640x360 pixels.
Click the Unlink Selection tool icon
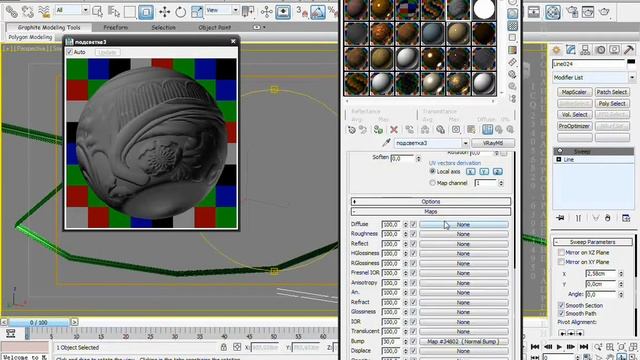(28, 12)
